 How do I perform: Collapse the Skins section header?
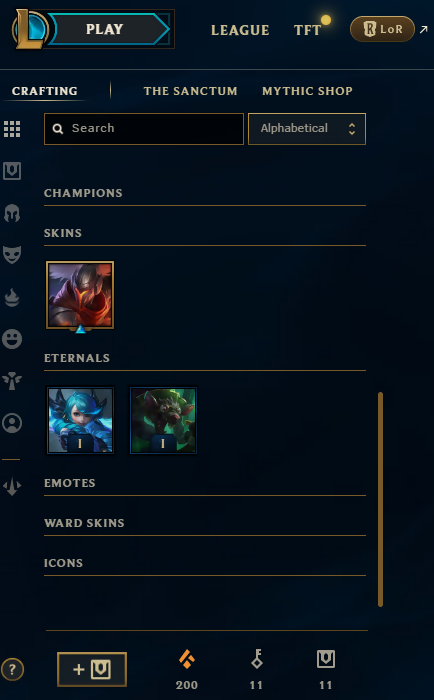point(204,233)
